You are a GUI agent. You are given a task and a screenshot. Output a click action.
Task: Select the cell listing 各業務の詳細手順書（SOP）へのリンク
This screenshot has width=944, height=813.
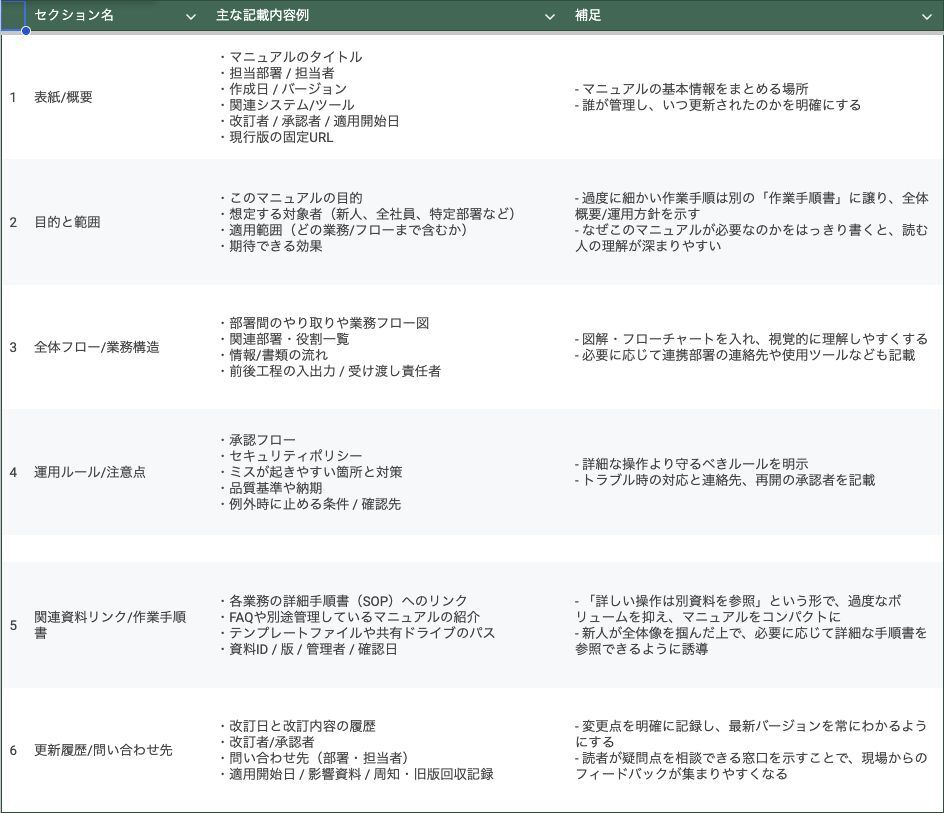[x=387, y=625]
